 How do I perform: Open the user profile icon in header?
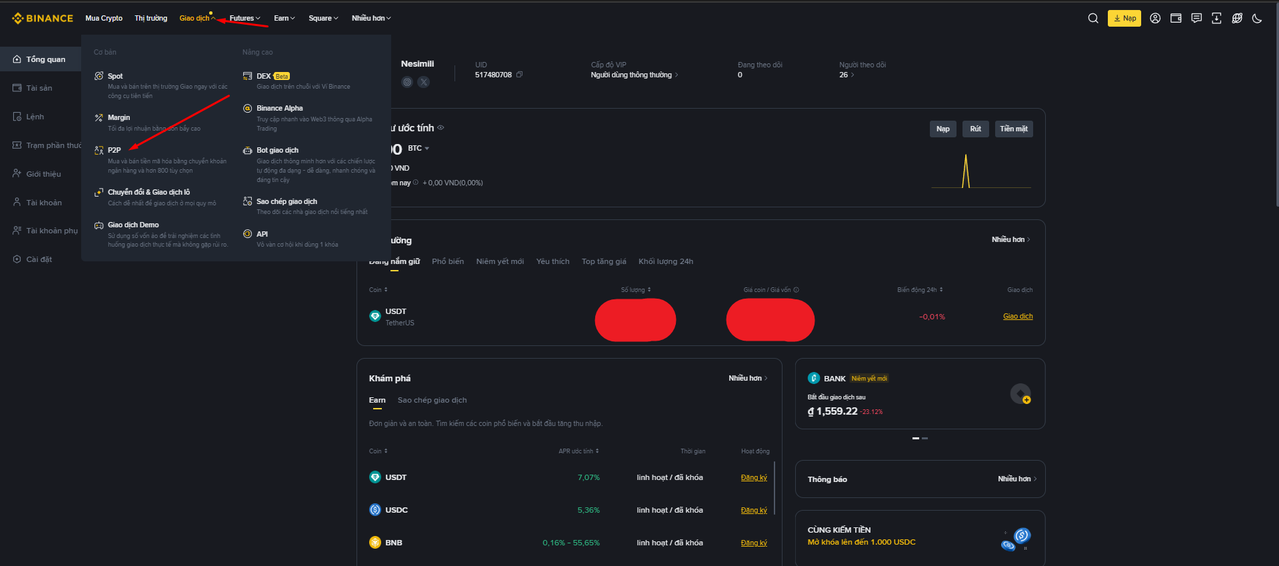pyautogui.click(x=1155, y=18)
